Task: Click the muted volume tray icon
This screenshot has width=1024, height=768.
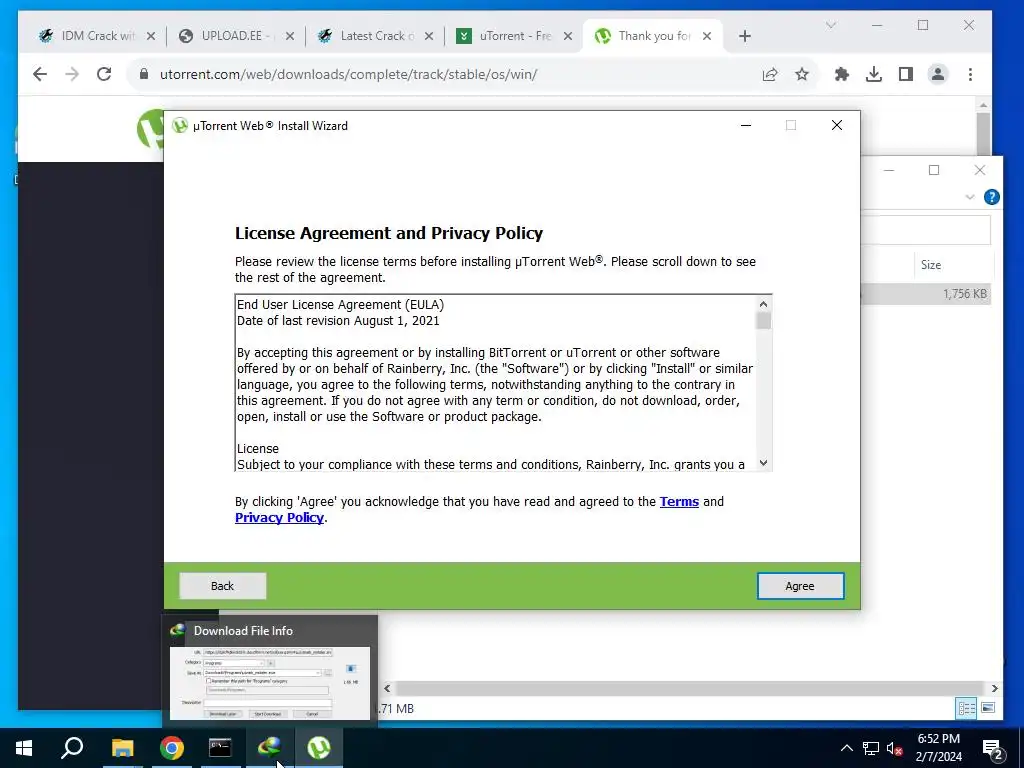Action: [895, 748]
